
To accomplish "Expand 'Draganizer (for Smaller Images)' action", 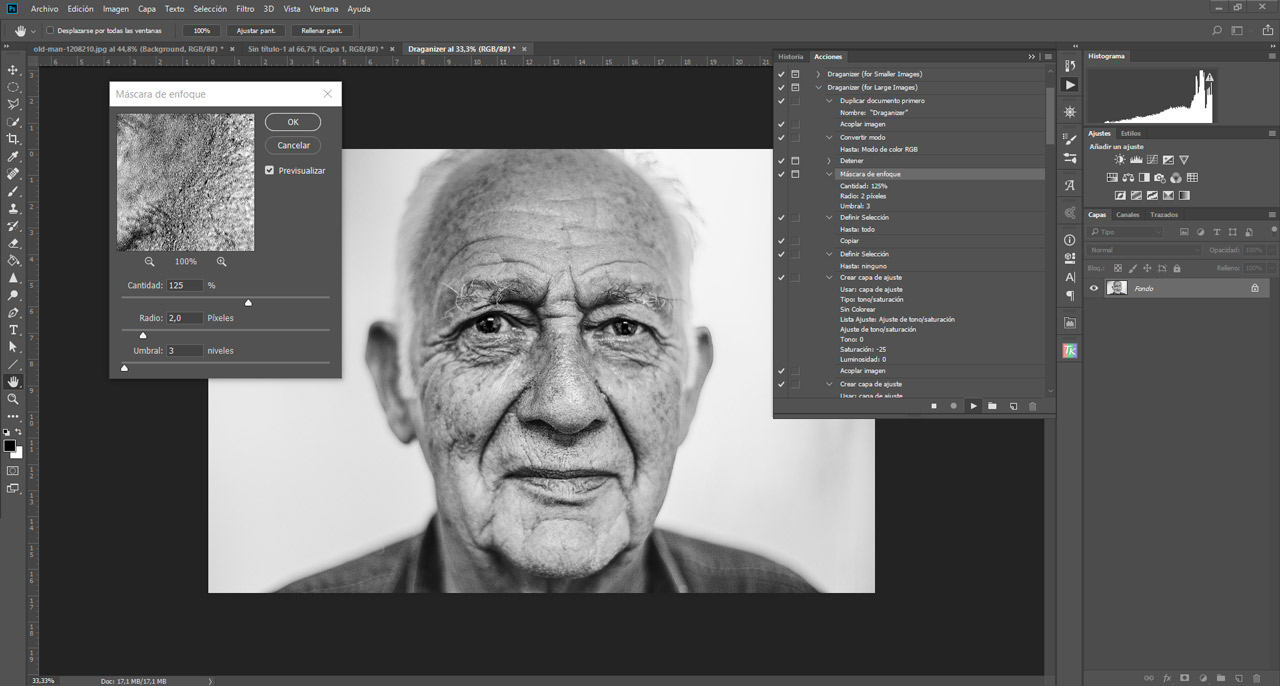I will 818,74.
